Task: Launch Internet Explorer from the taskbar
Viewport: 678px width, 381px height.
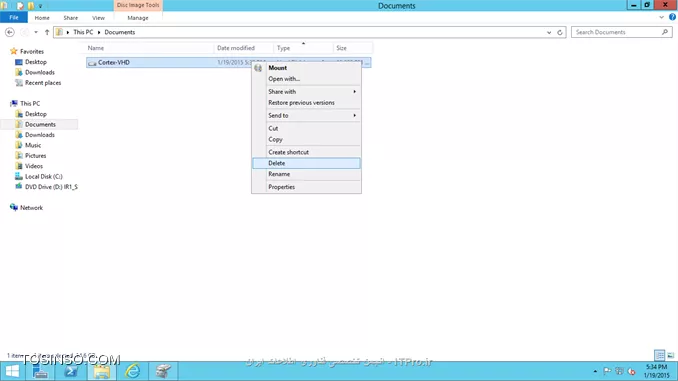Action: coord(132,371)
